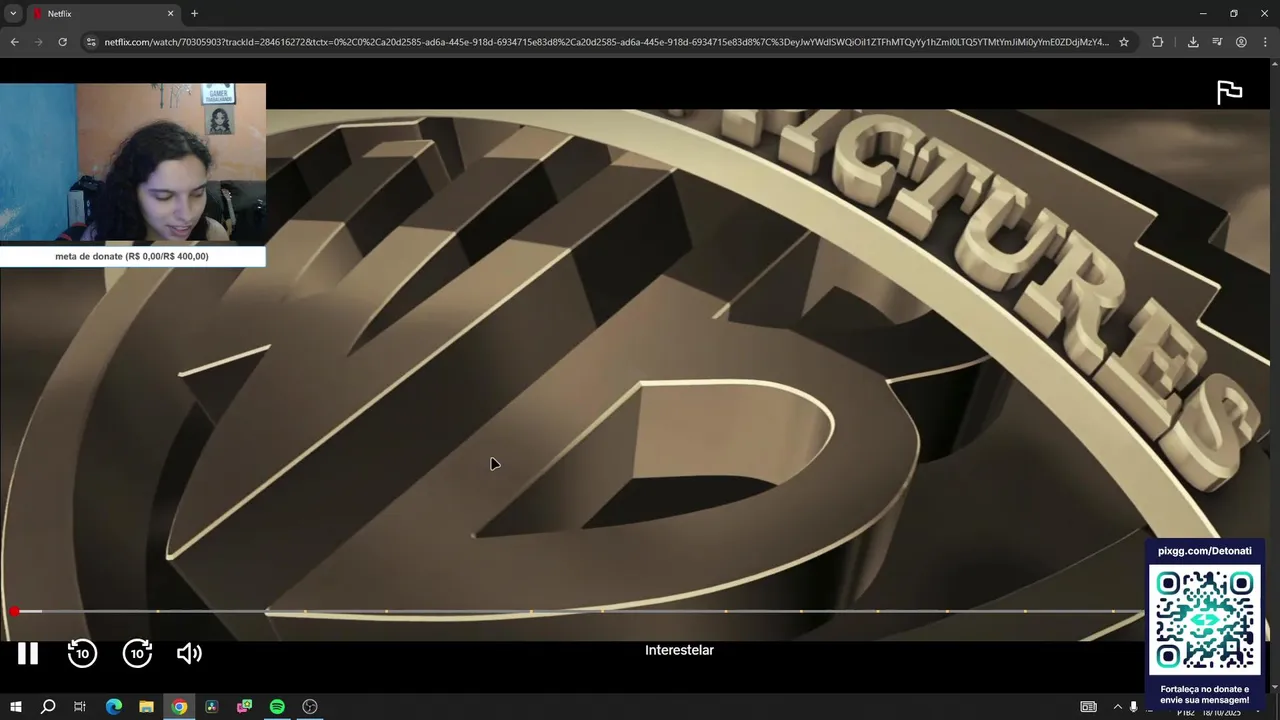The height and width of the screenshot is (720, 1280).
Task: Skip forward 10 seconds in video
Action: (x=137, y=653)
